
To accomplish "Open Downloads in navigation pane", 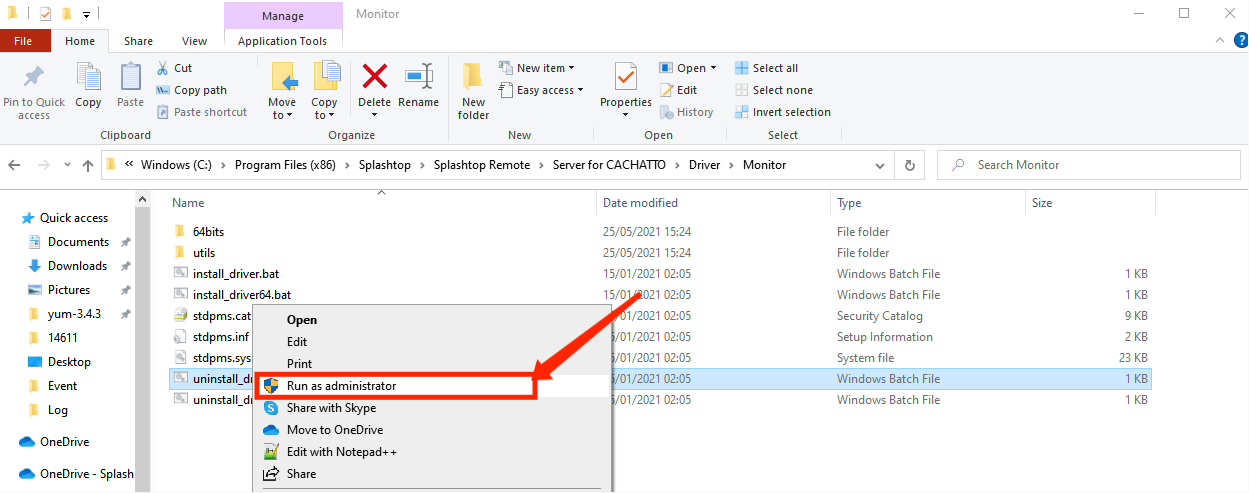I will pos(77,266).
